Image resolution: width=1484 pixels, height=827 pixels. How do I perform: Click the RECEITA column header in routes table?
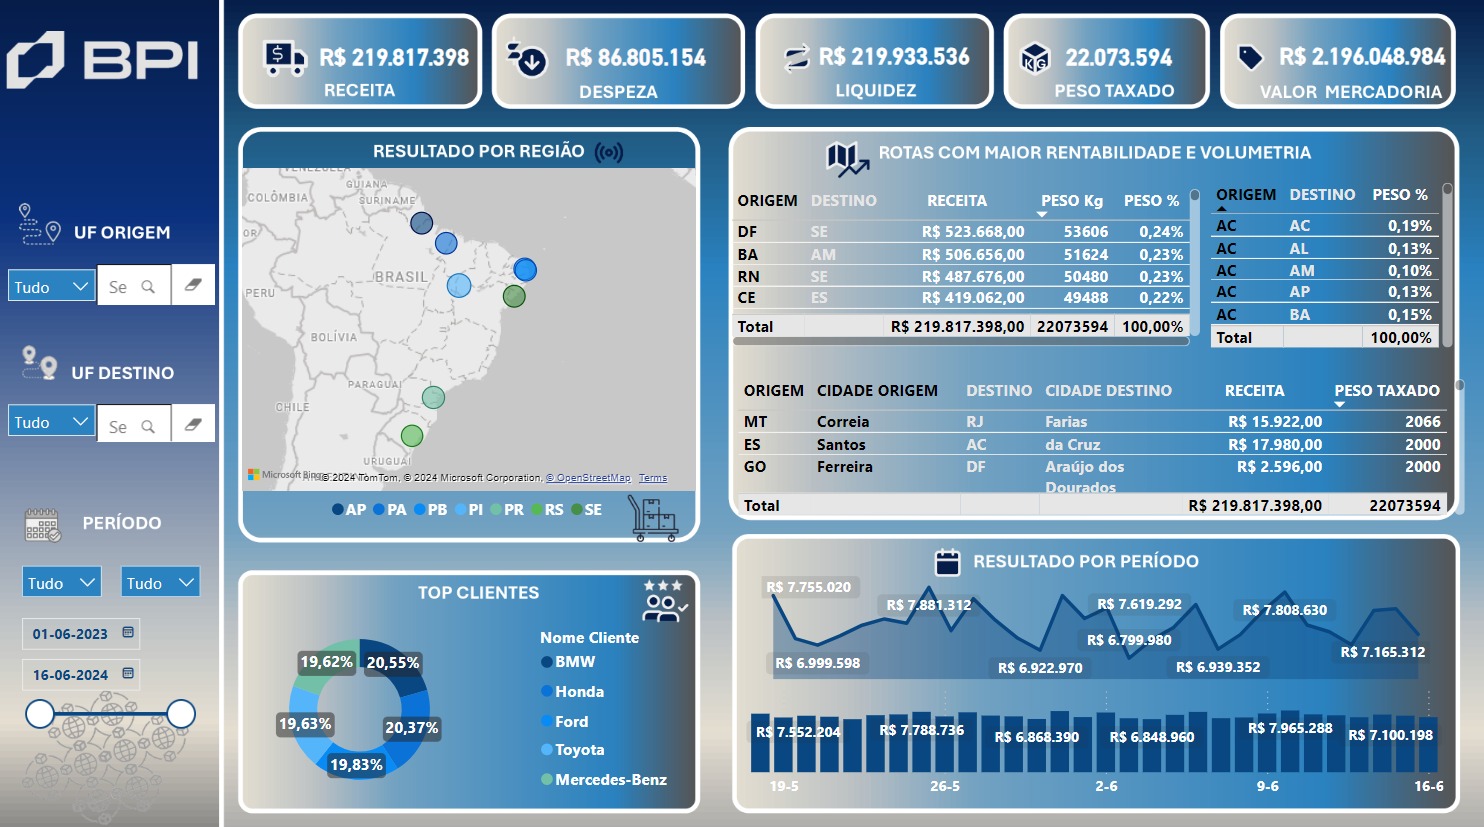(957, 201)
